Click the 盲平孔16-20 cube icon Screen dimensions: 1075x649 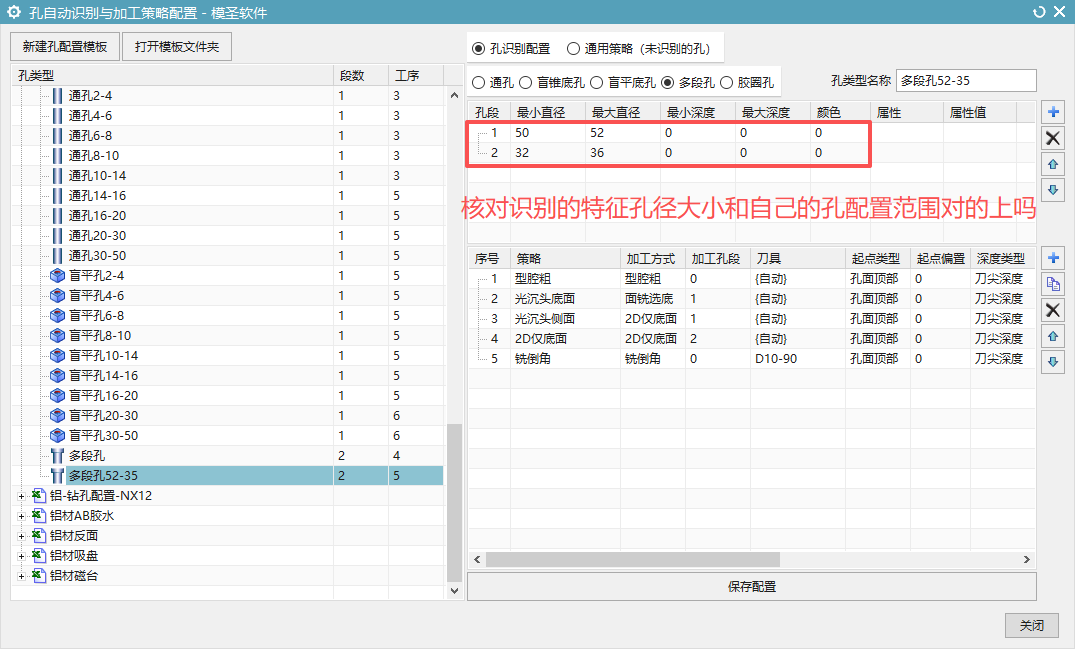pyautogui.click(x=58, y=395)
